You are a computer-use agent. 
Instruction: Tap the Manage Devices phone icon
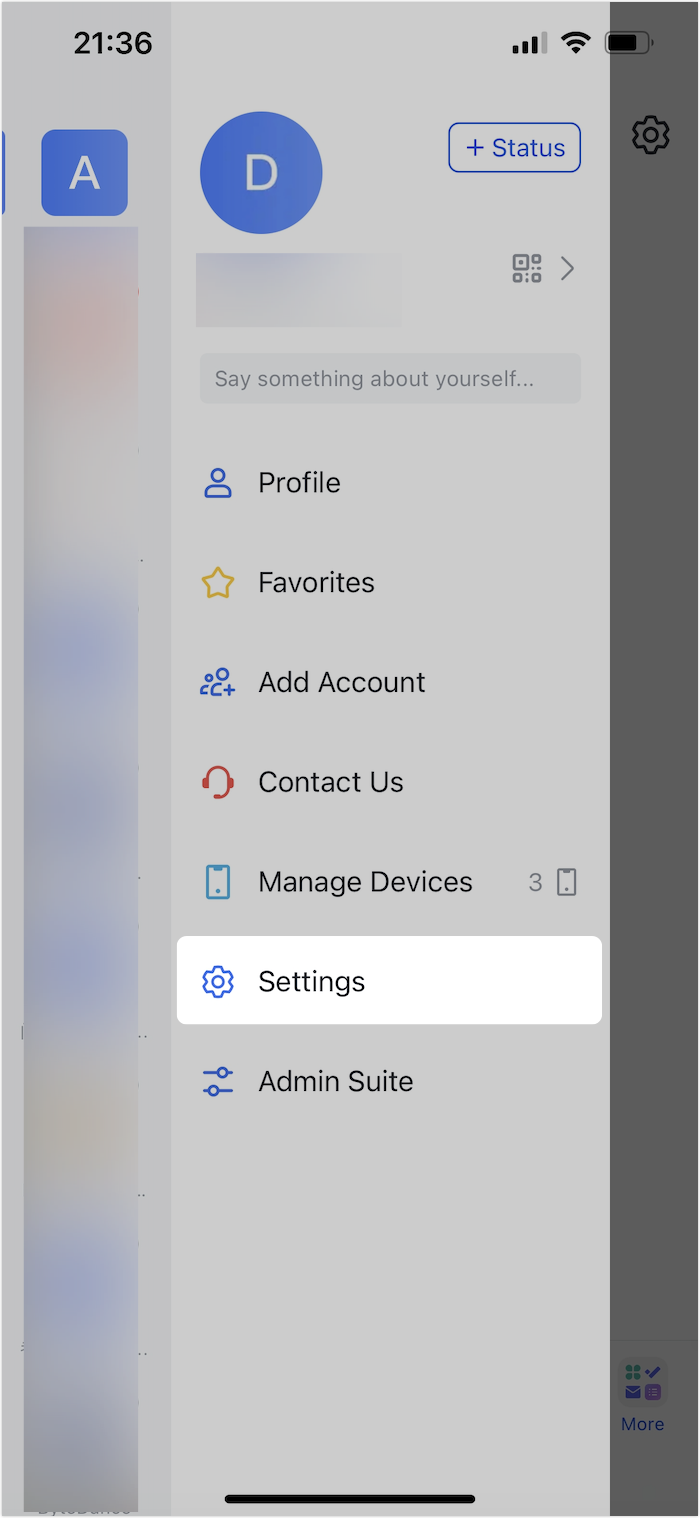tap(218, 882)
